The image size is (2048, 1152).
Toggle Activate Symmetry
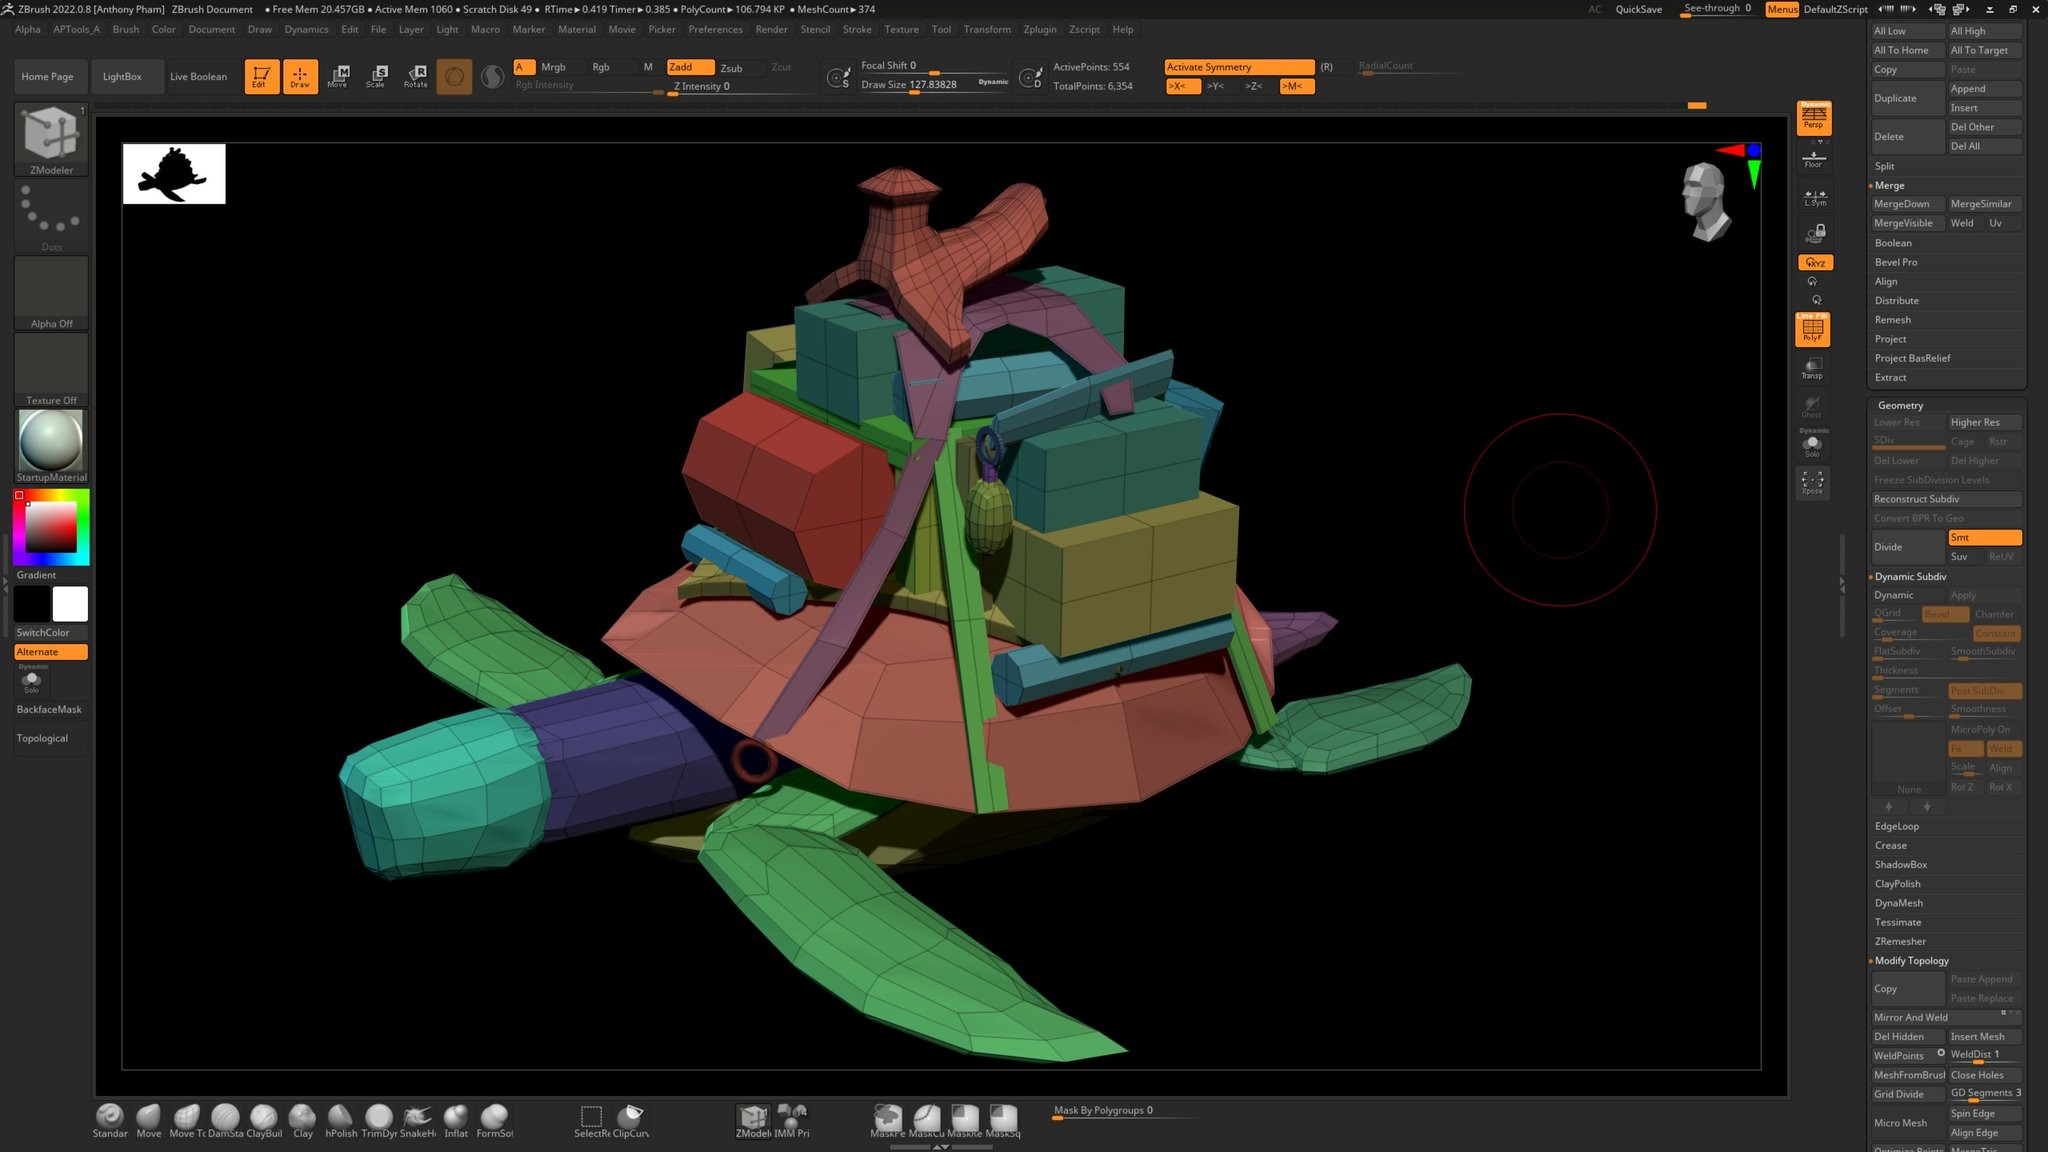tap(1239, 67)
